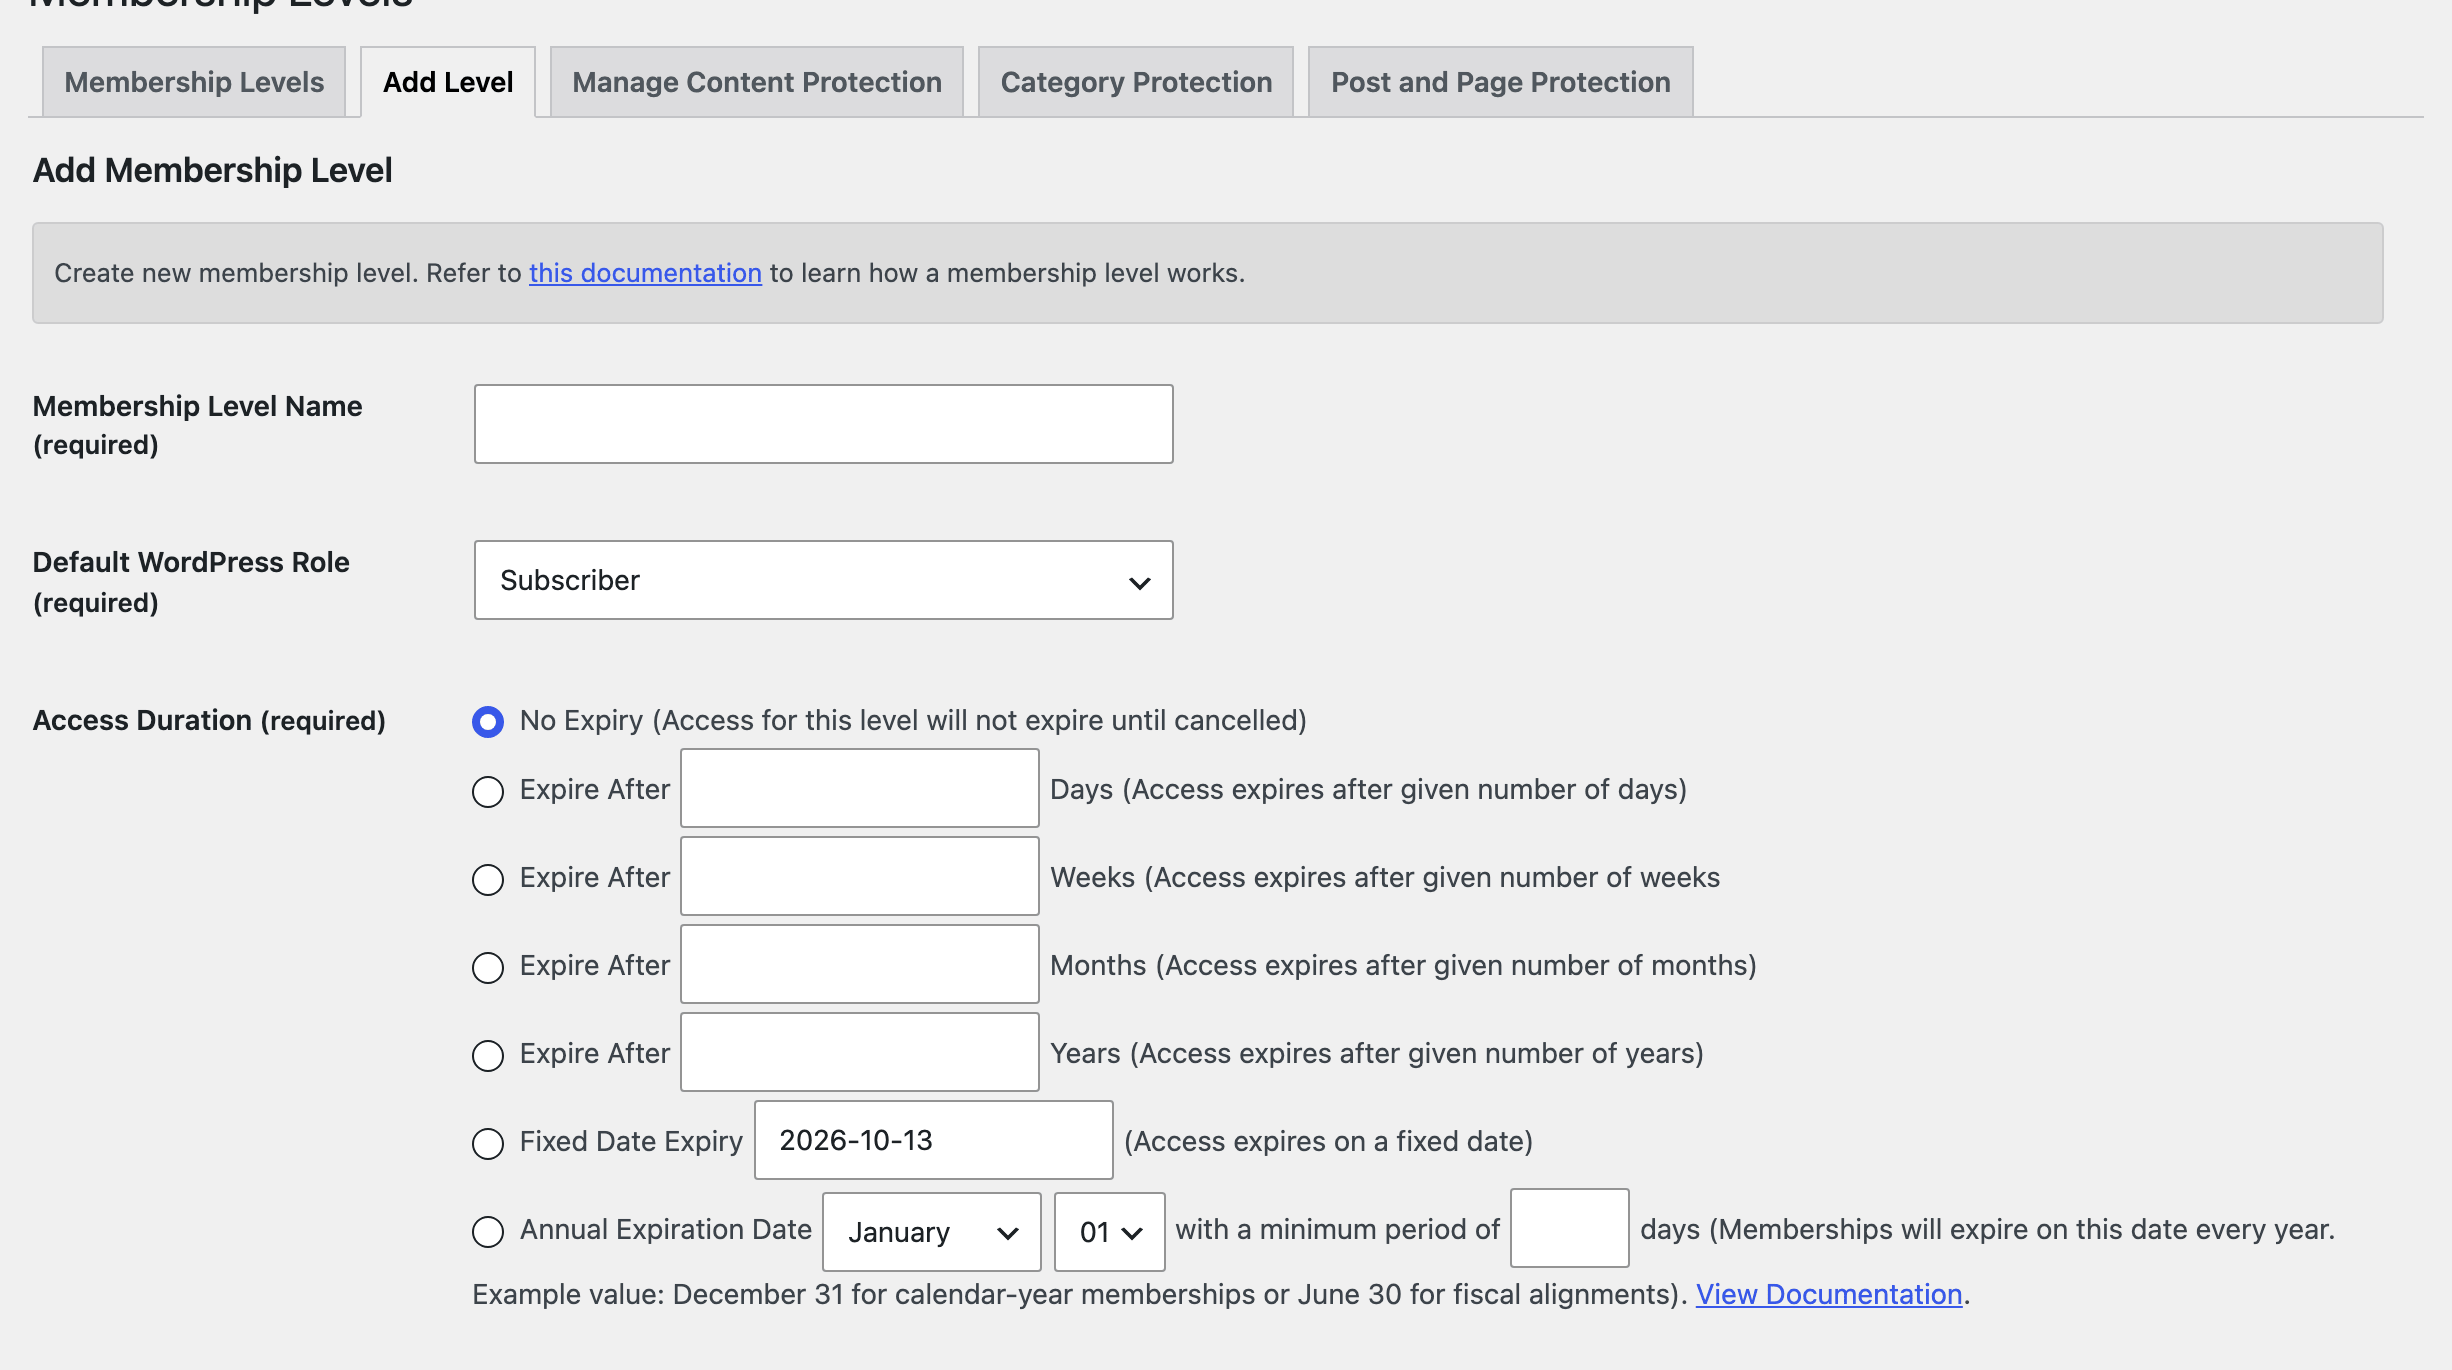2452x1370 pixels.
Task: Choose Expire After Days radio option
Action: (488, 791)
